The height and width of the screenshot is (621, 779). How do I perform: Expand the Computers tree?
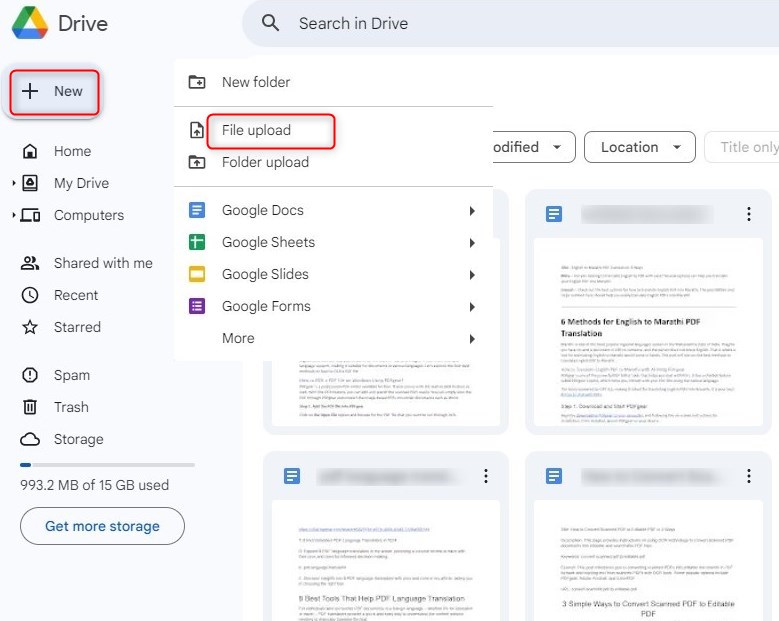point(14,215)
